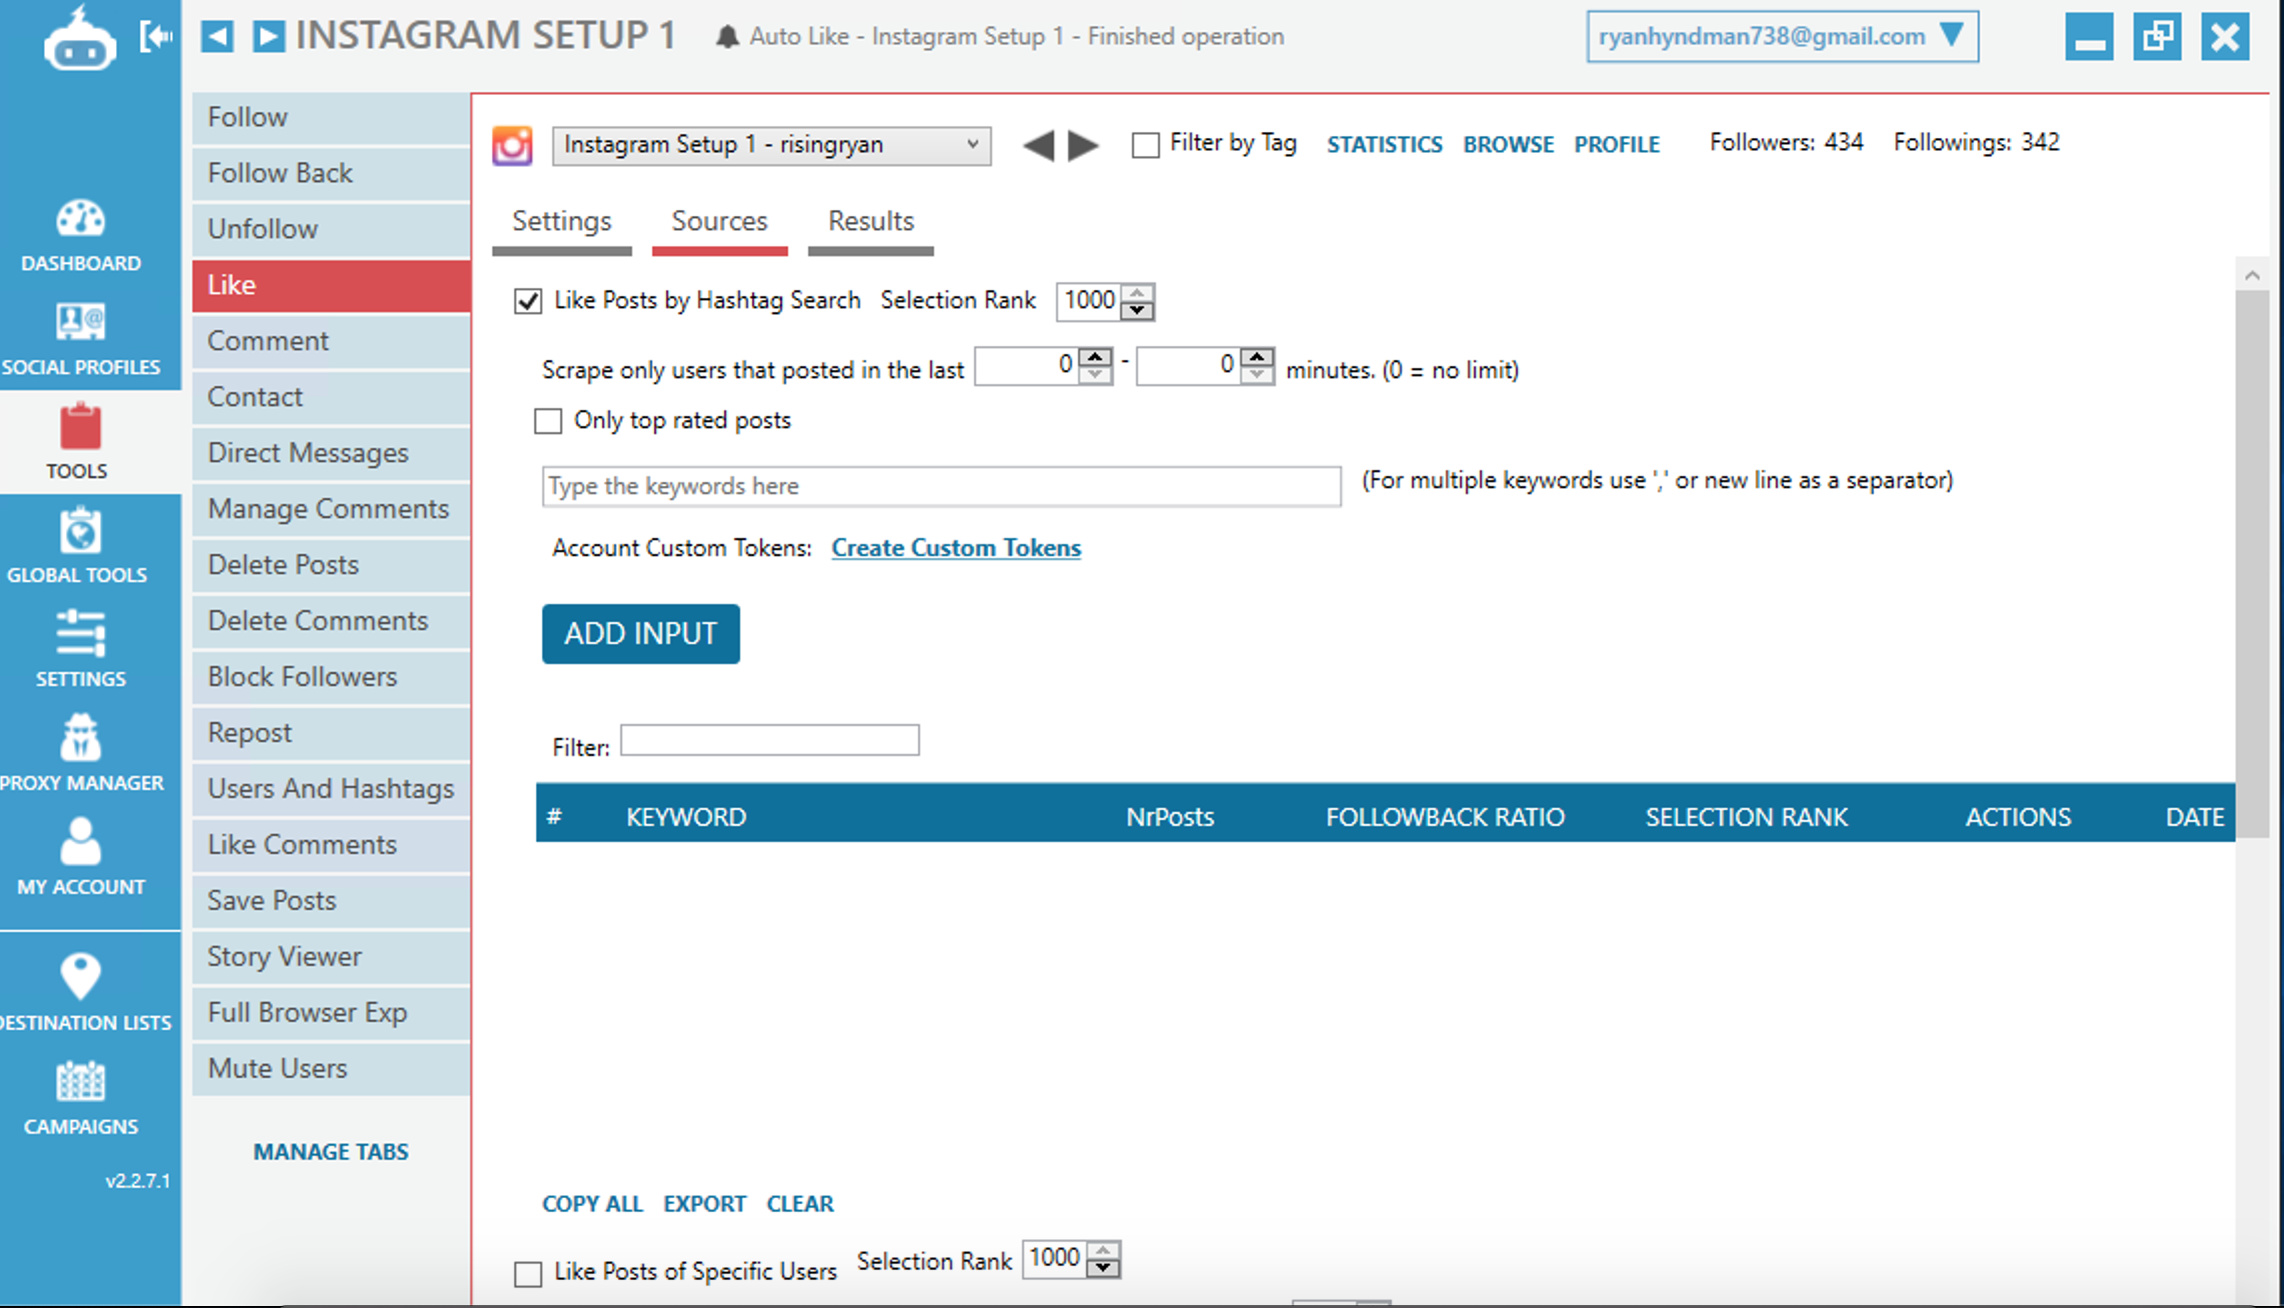Open Global Tools
The image size is (2284, 1308).
79,547
